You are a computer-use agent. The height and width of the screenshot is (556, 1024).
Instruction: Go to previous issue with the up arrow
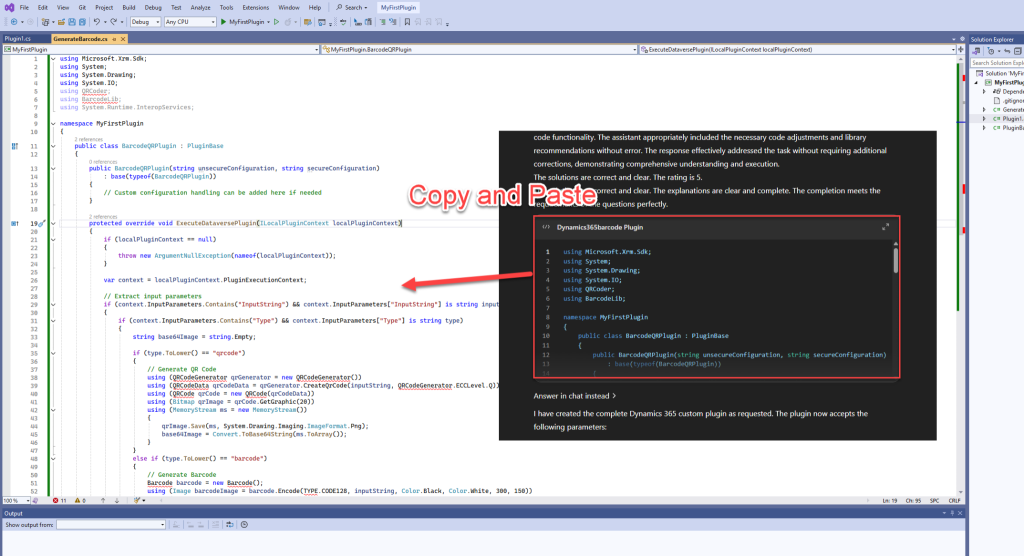(x=103, y=500)
